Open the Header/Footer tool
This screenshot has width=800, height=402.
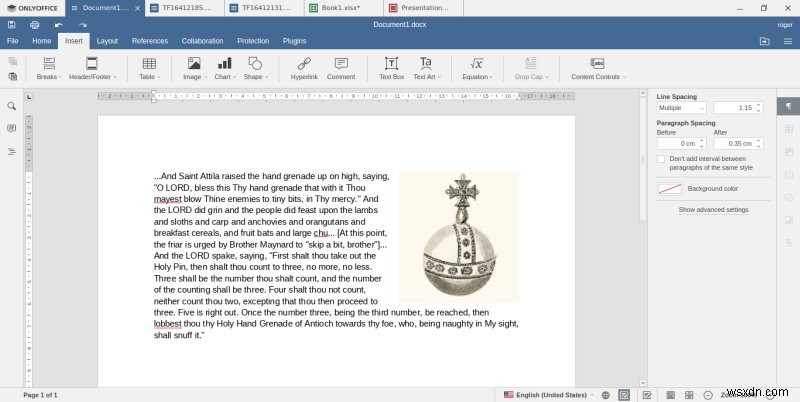tap(92, 68)
